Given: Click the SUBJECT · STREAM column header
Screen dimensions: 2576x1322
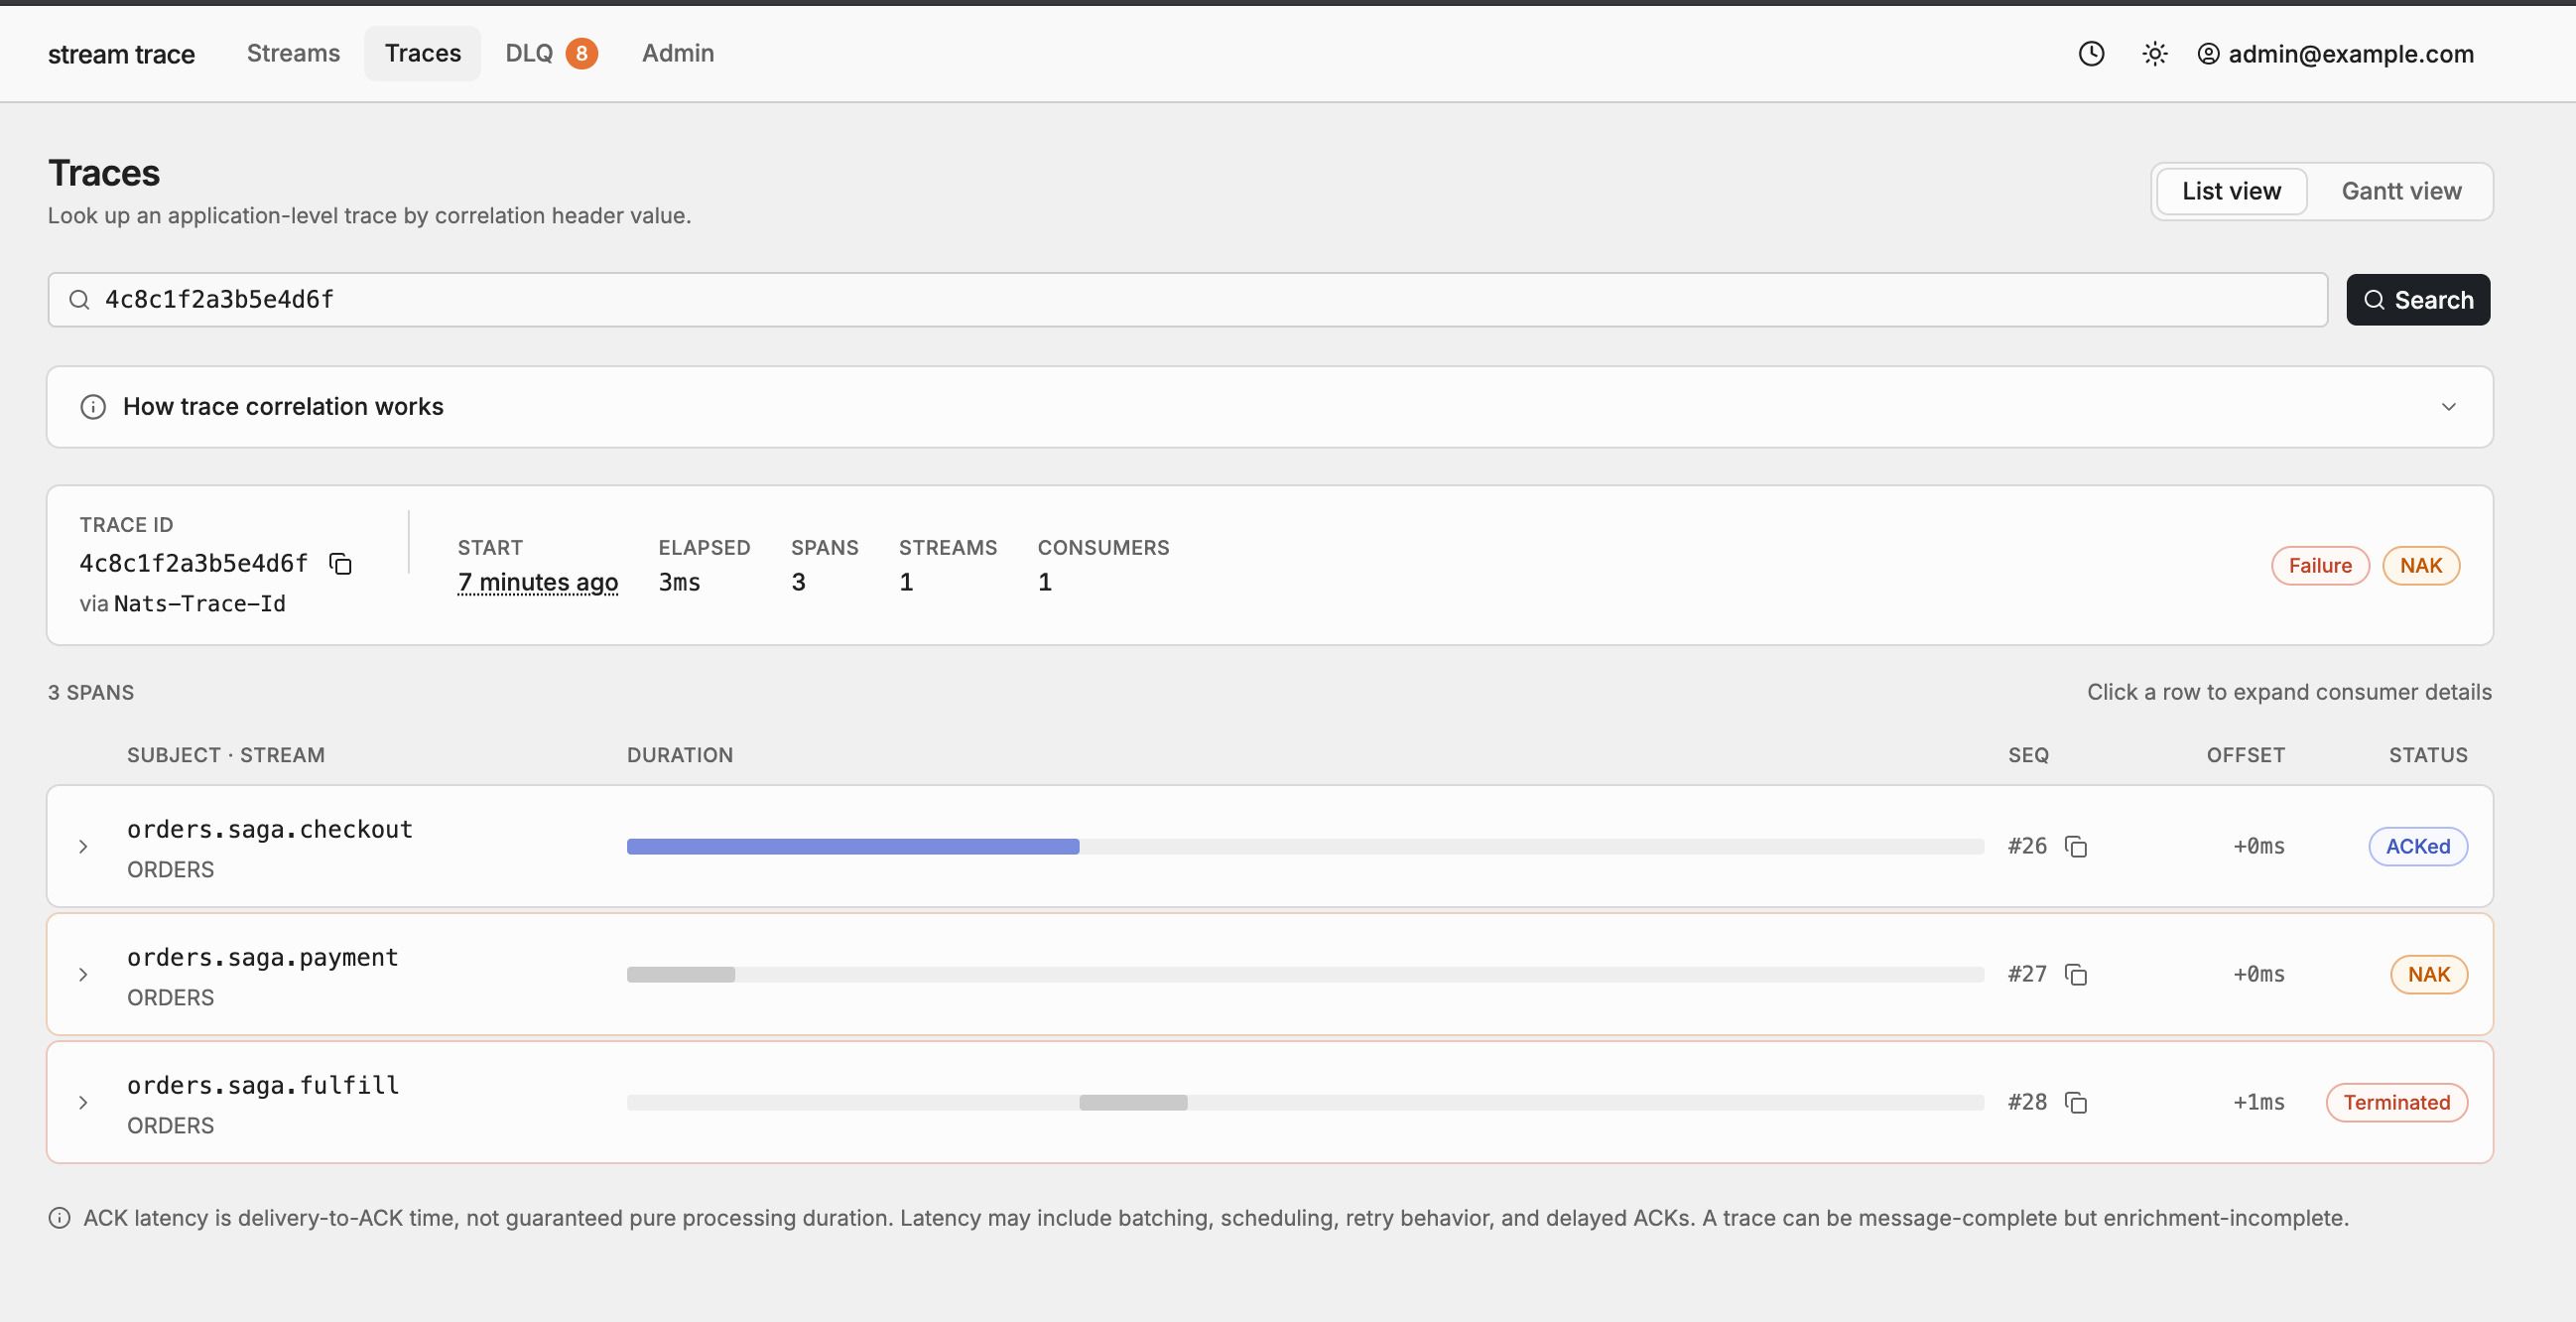Looking at the screenshot, I should (x=226, y=756).
